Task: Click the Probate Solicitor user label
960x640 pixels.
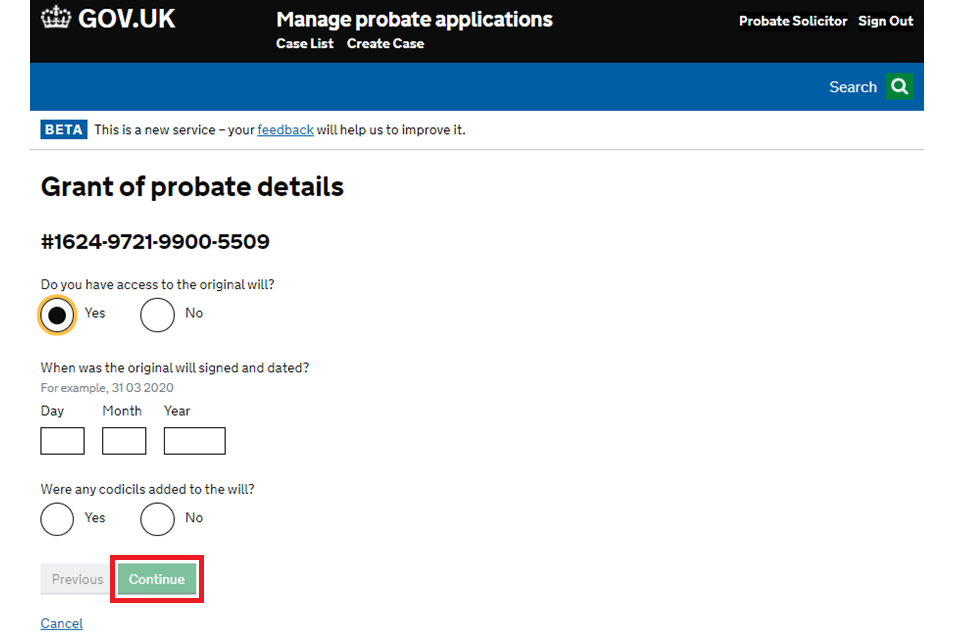Action: (x=792, y=21)
